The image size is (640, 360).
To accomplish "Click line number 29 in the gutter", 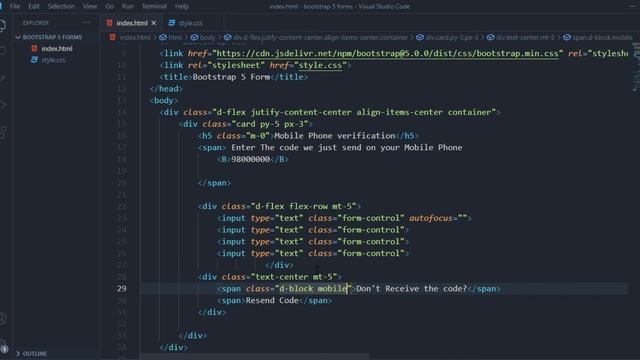I will (122, 289).
